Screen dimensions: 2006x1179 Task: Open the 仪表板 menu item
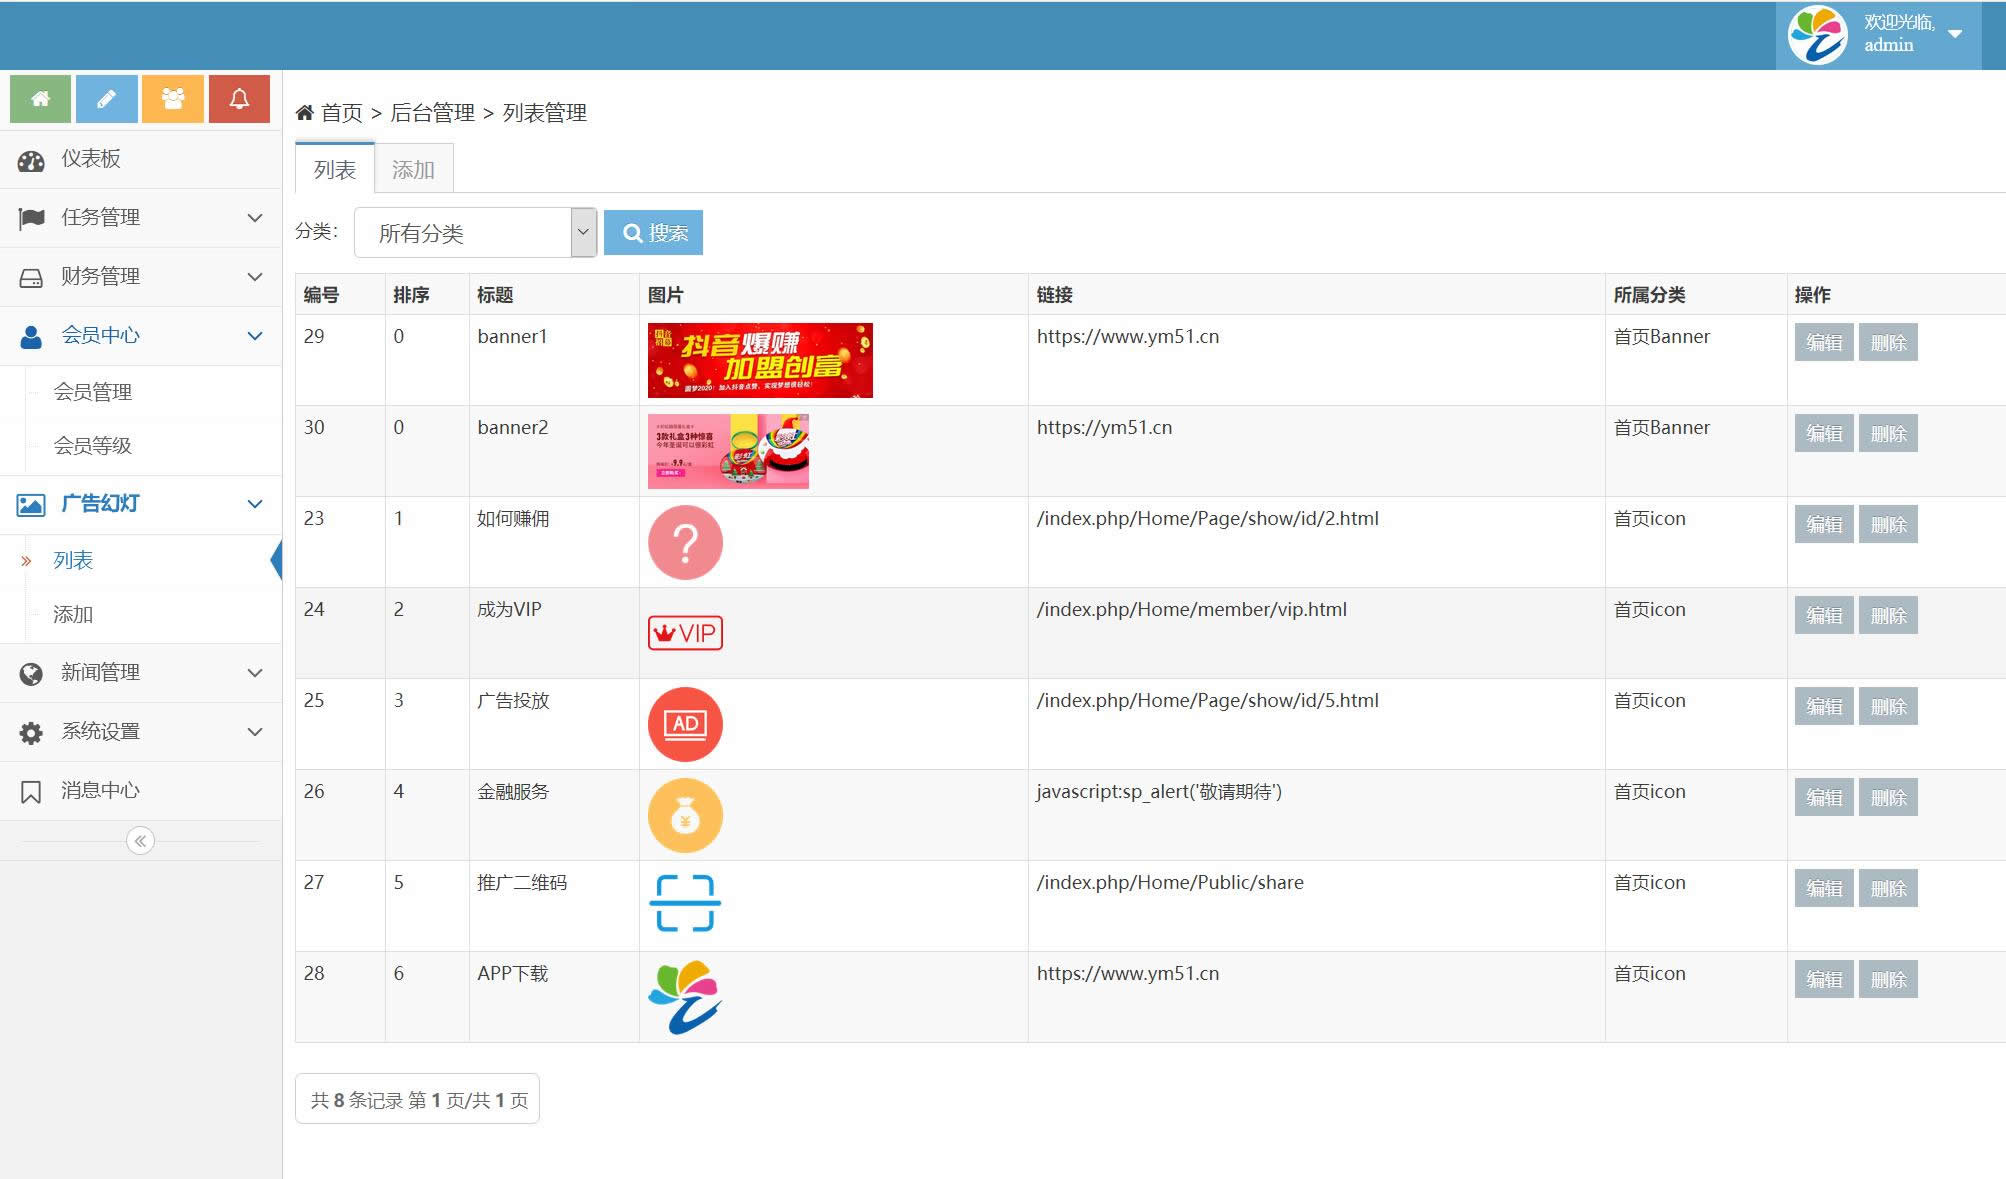[140, 160]
